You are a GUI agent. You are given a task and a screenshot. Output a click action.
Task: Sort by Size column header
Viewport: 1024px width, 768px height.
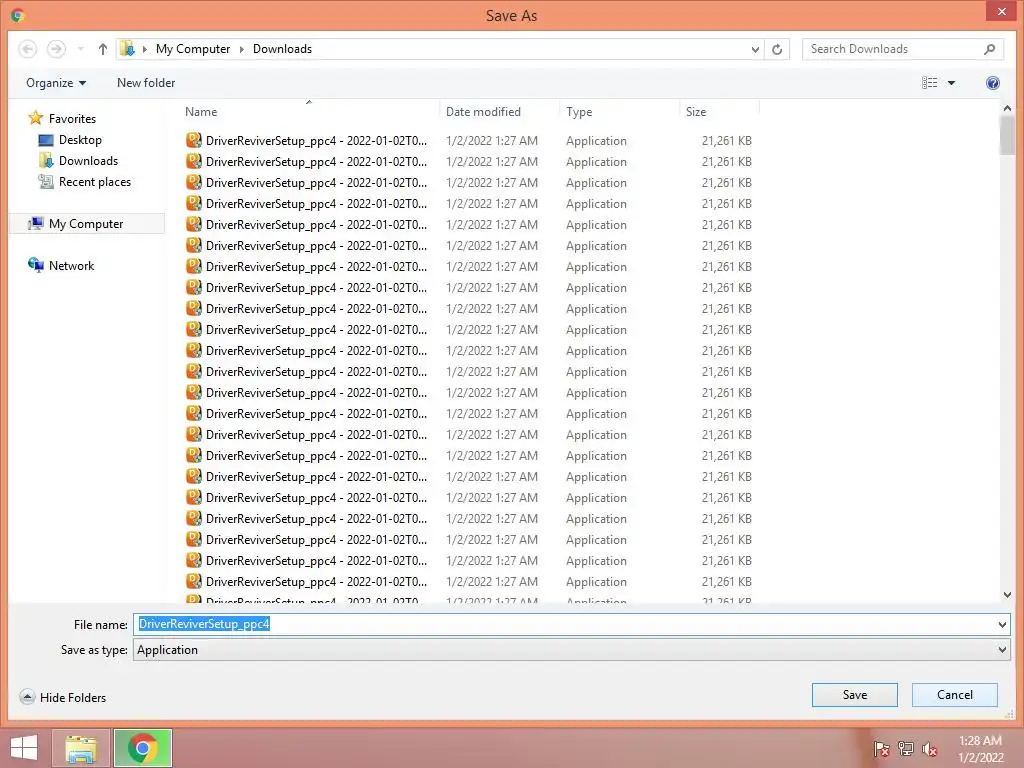(x=720, y=112)
